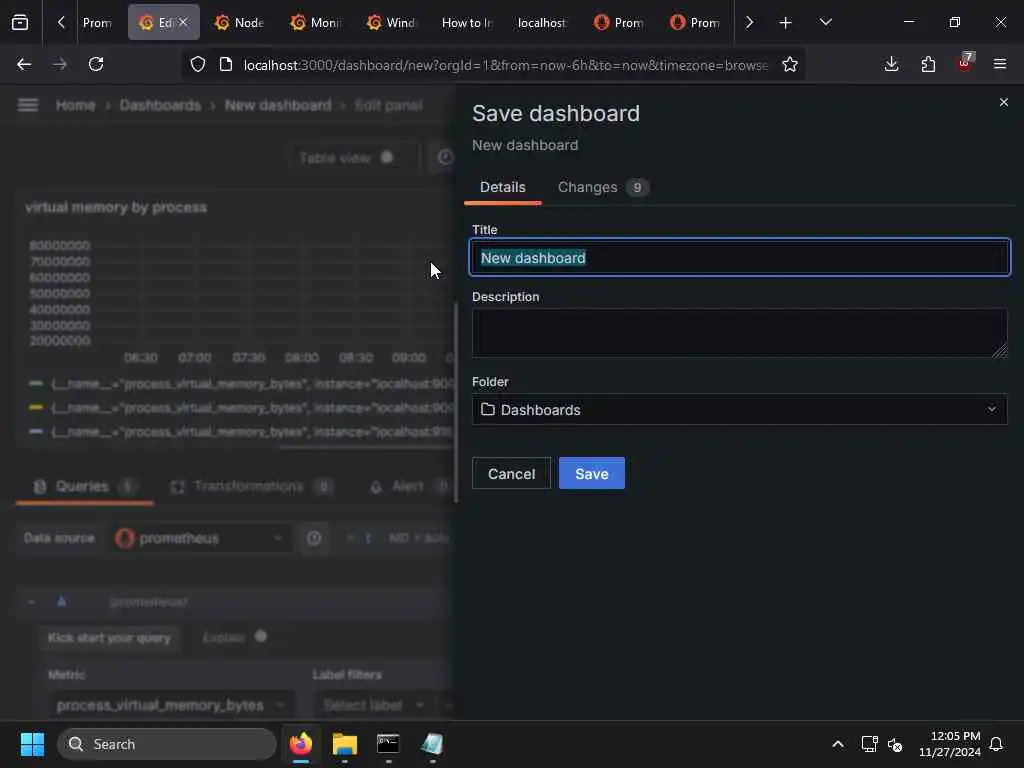Open prometheus data source dropdown
Viewport: 1024px width, 768px height.
tap(199, 538)
